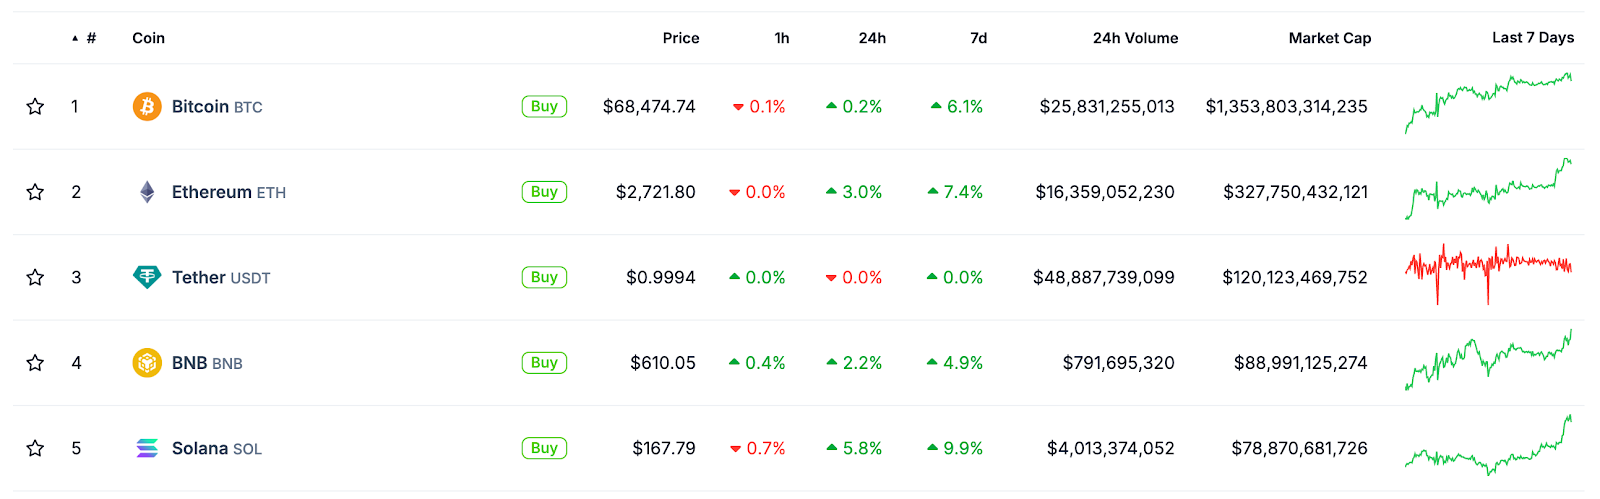1600x499 pixels.
Task: Add Solana to watchlist via star
Action: coord(35,448)
